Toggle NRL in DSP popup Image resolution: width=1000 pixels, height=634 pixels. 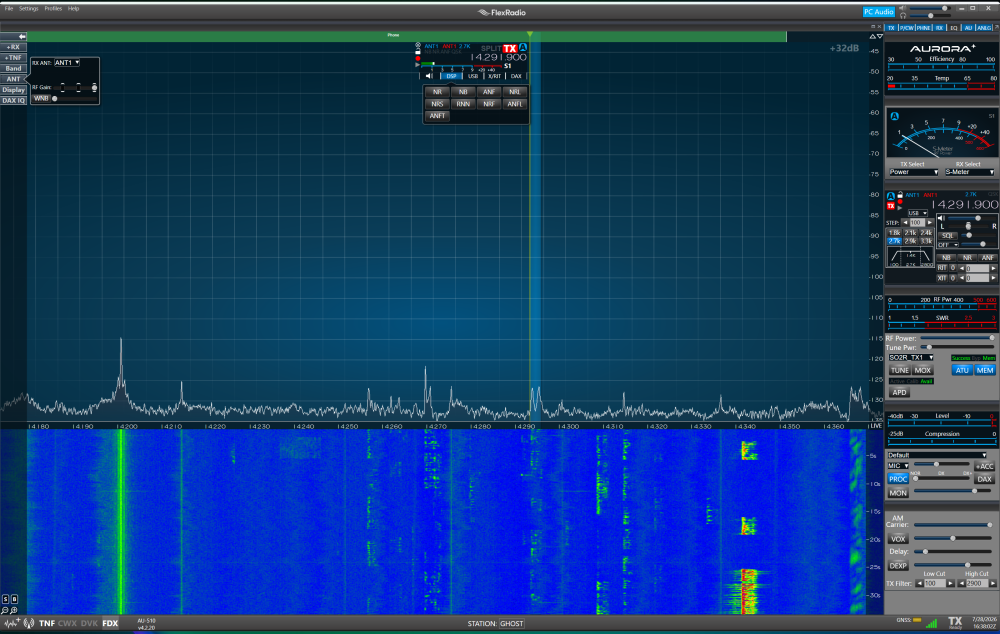pos(514,92)
